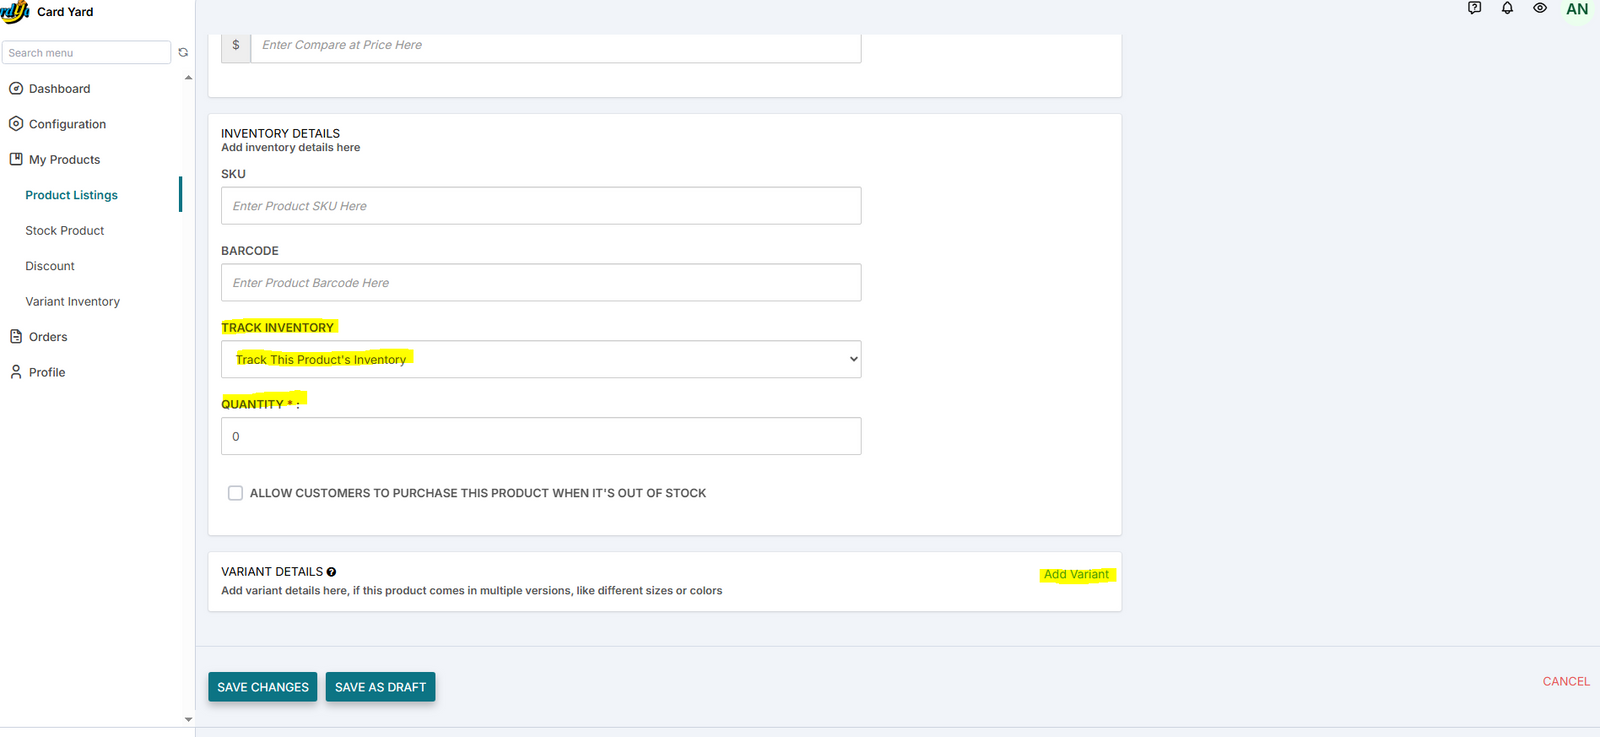Open the Track Inventory dropdown
Image resolution: width=1600 pixels, height=737 pixels.
[x=540, y=360]
